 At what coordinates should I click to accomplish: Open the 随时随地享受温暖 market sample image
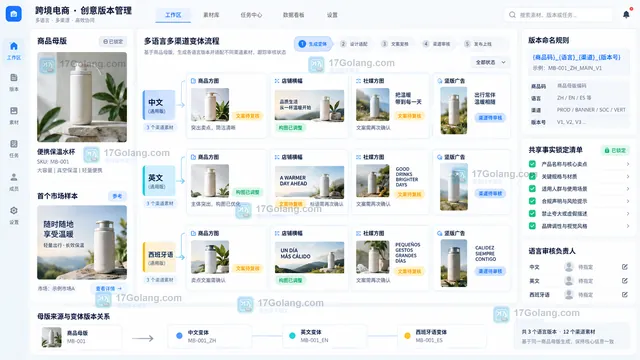click(82, 242)
